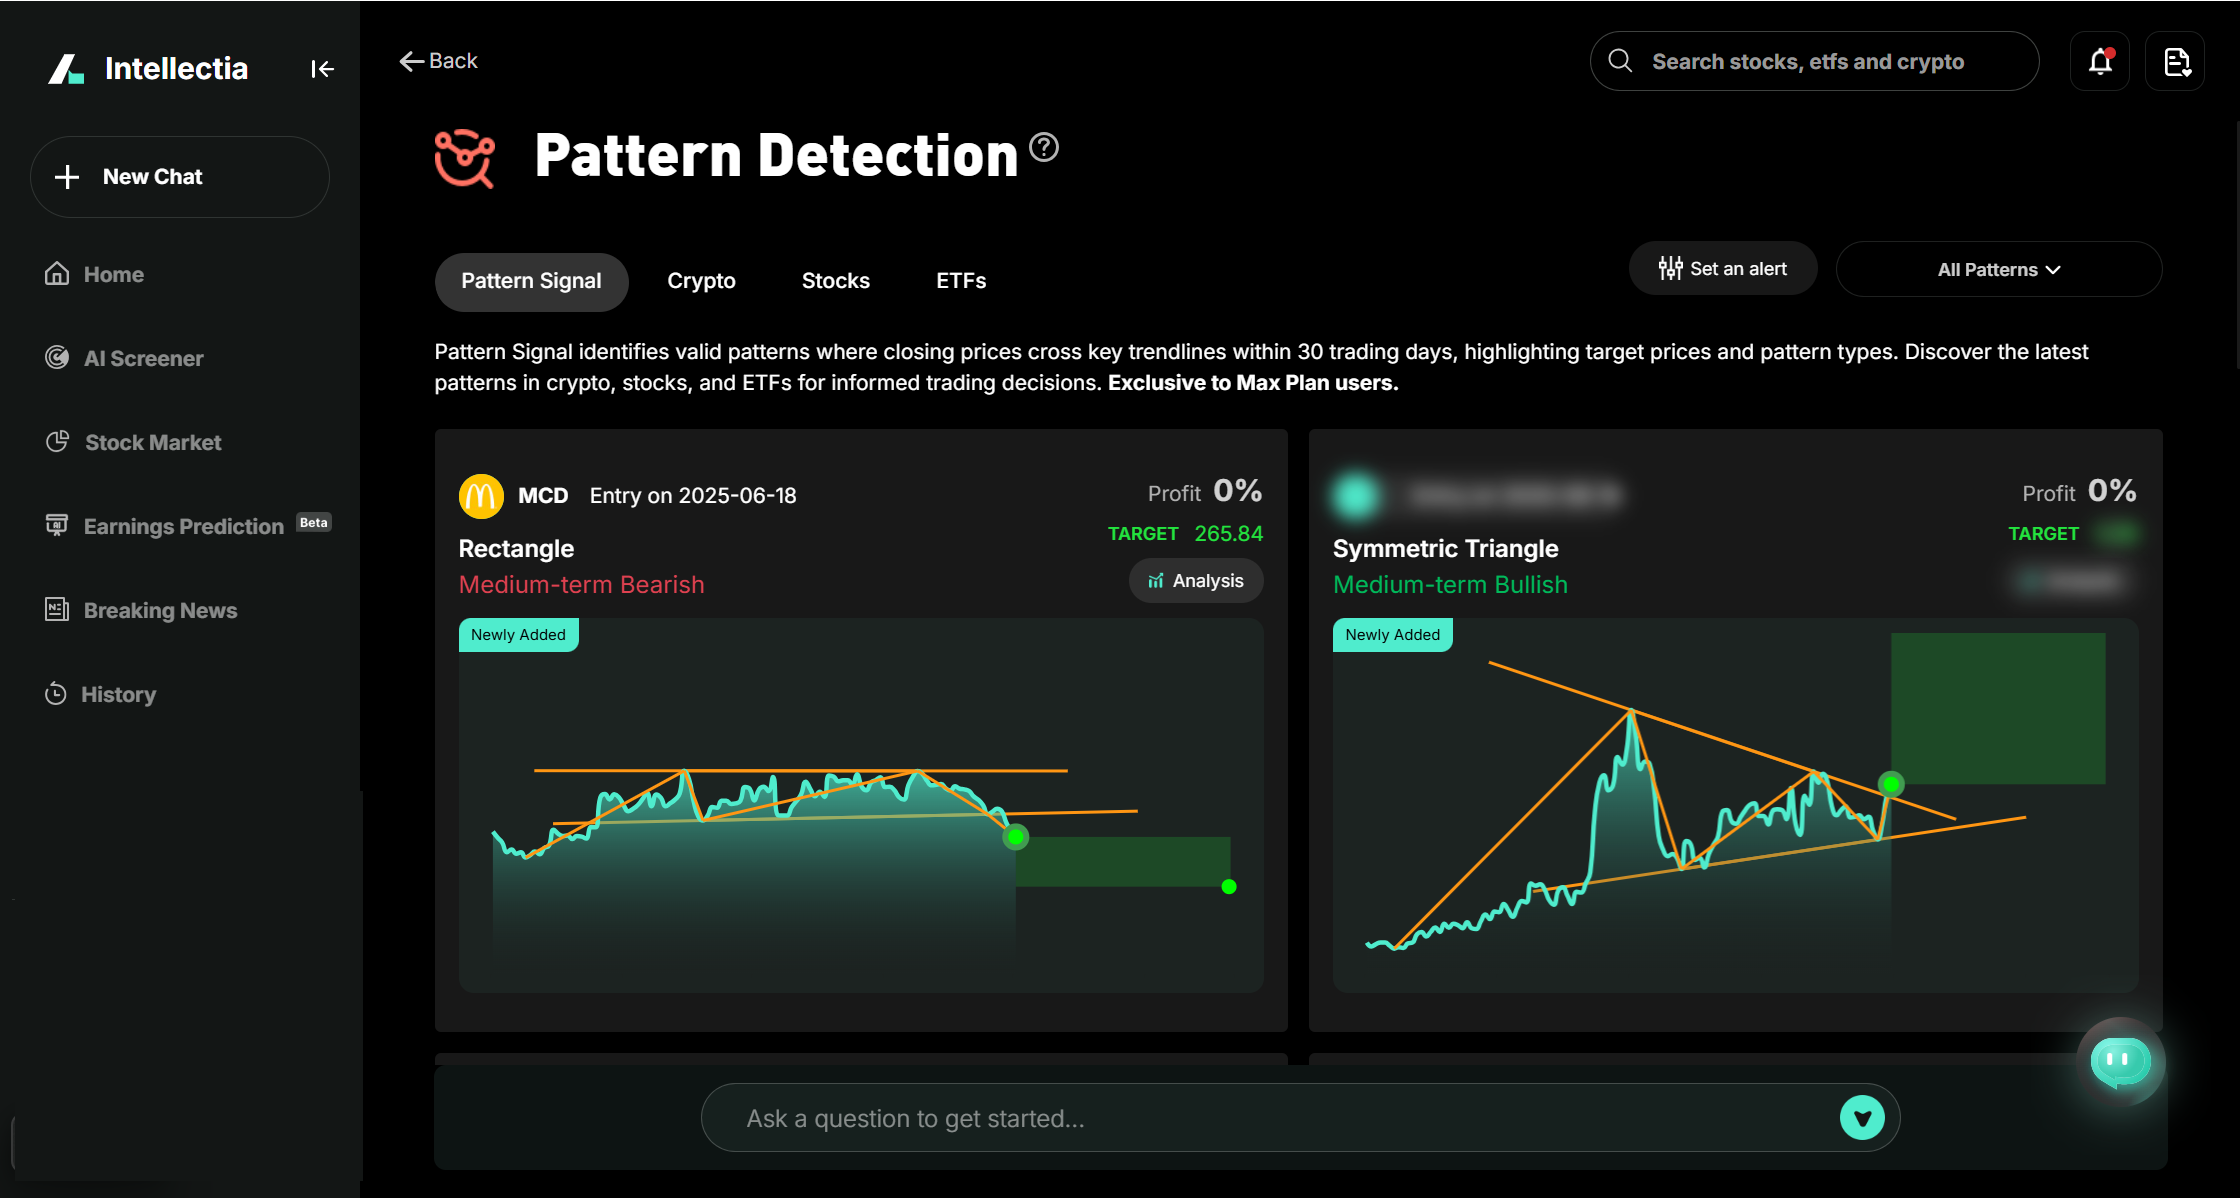Open Analysis for the MCD Rectangle pattern

[x=1196, y=580]
